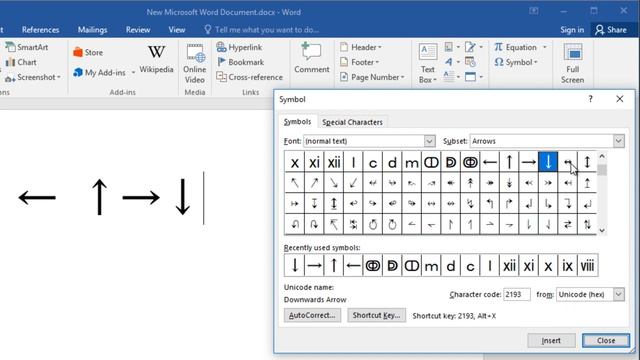This screenshot has height=360, width=640.
Task: Insert a Hyperlink
Action: coord(239,47)
